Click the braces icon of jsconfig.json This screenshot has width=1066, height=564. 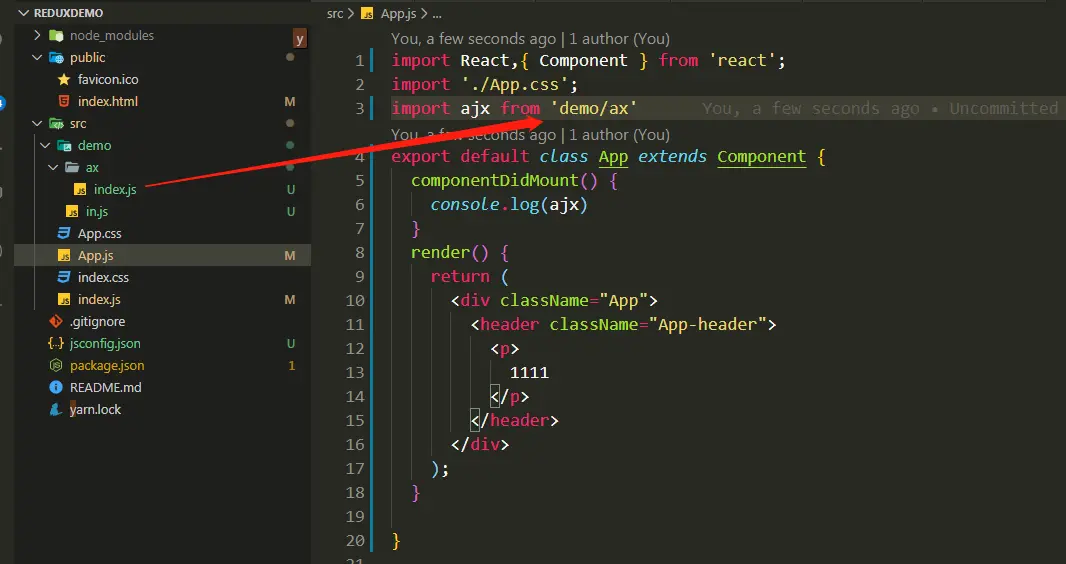tap(56, 343)
